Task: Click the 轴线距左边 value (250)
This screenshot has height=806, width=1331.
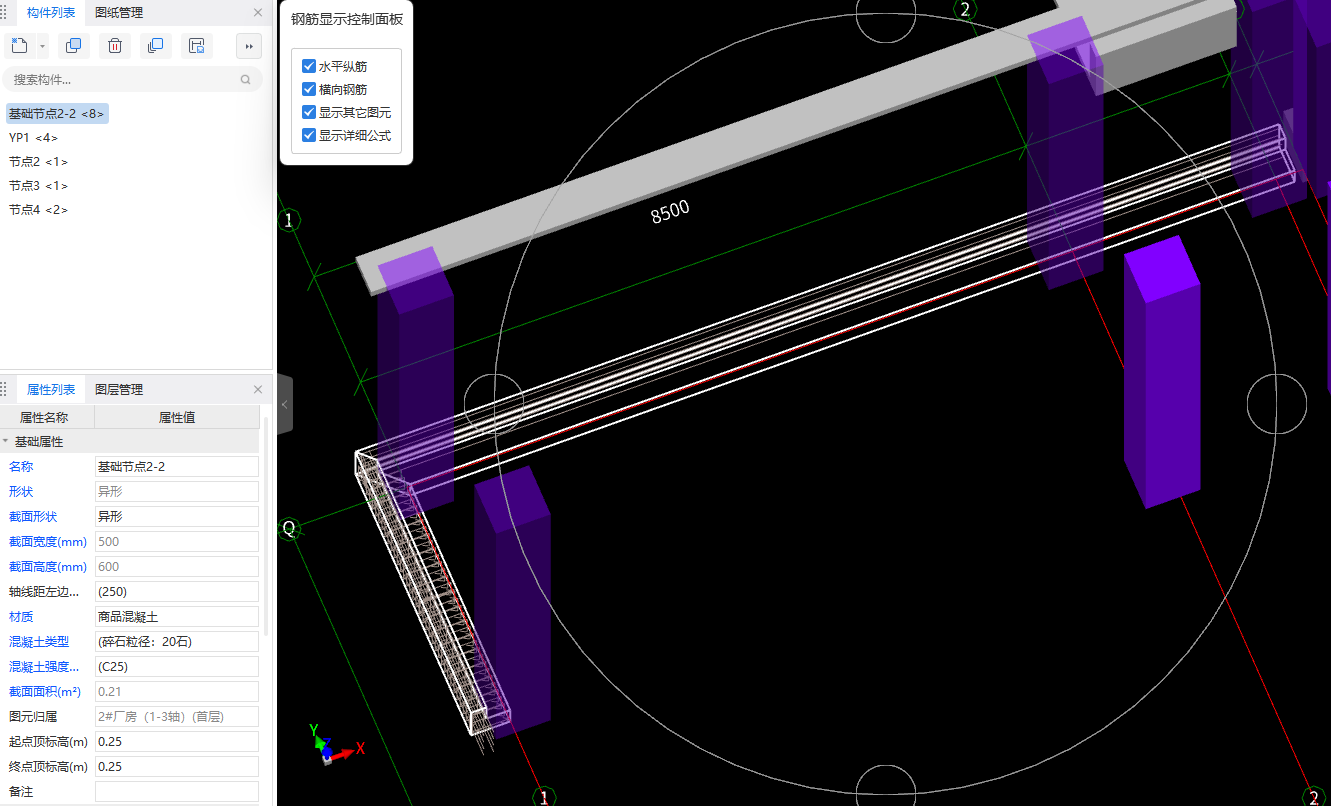Action: click(177, 591)
